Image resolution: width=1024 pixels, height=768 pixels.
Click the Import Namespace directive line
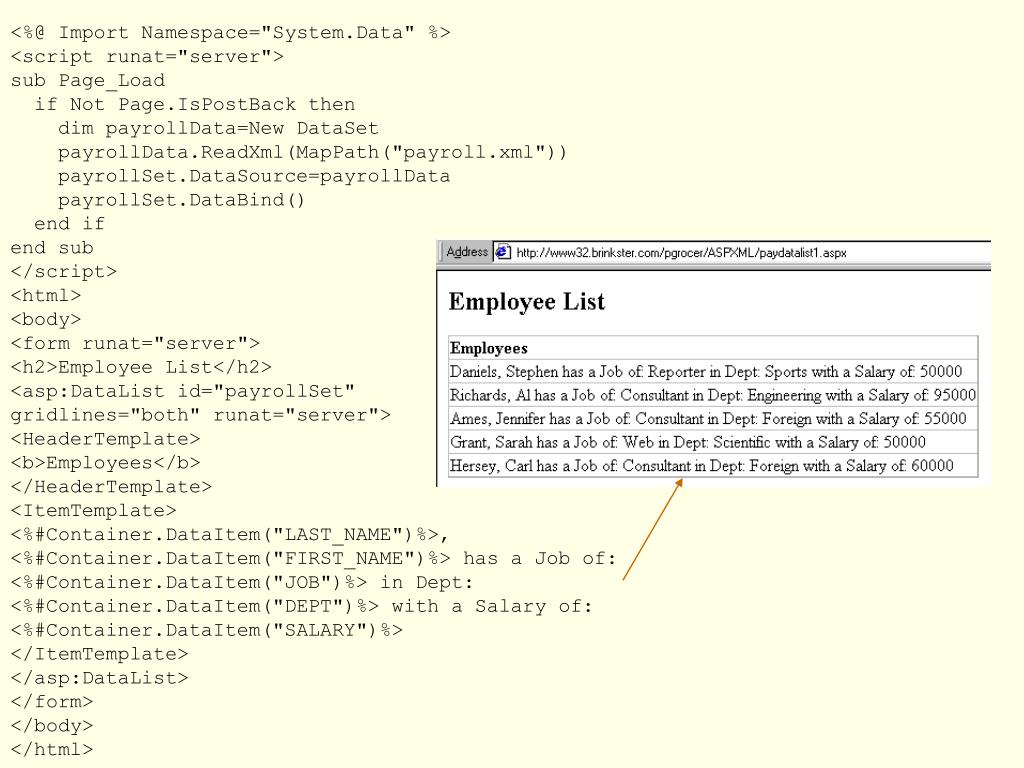pos(231,33)
